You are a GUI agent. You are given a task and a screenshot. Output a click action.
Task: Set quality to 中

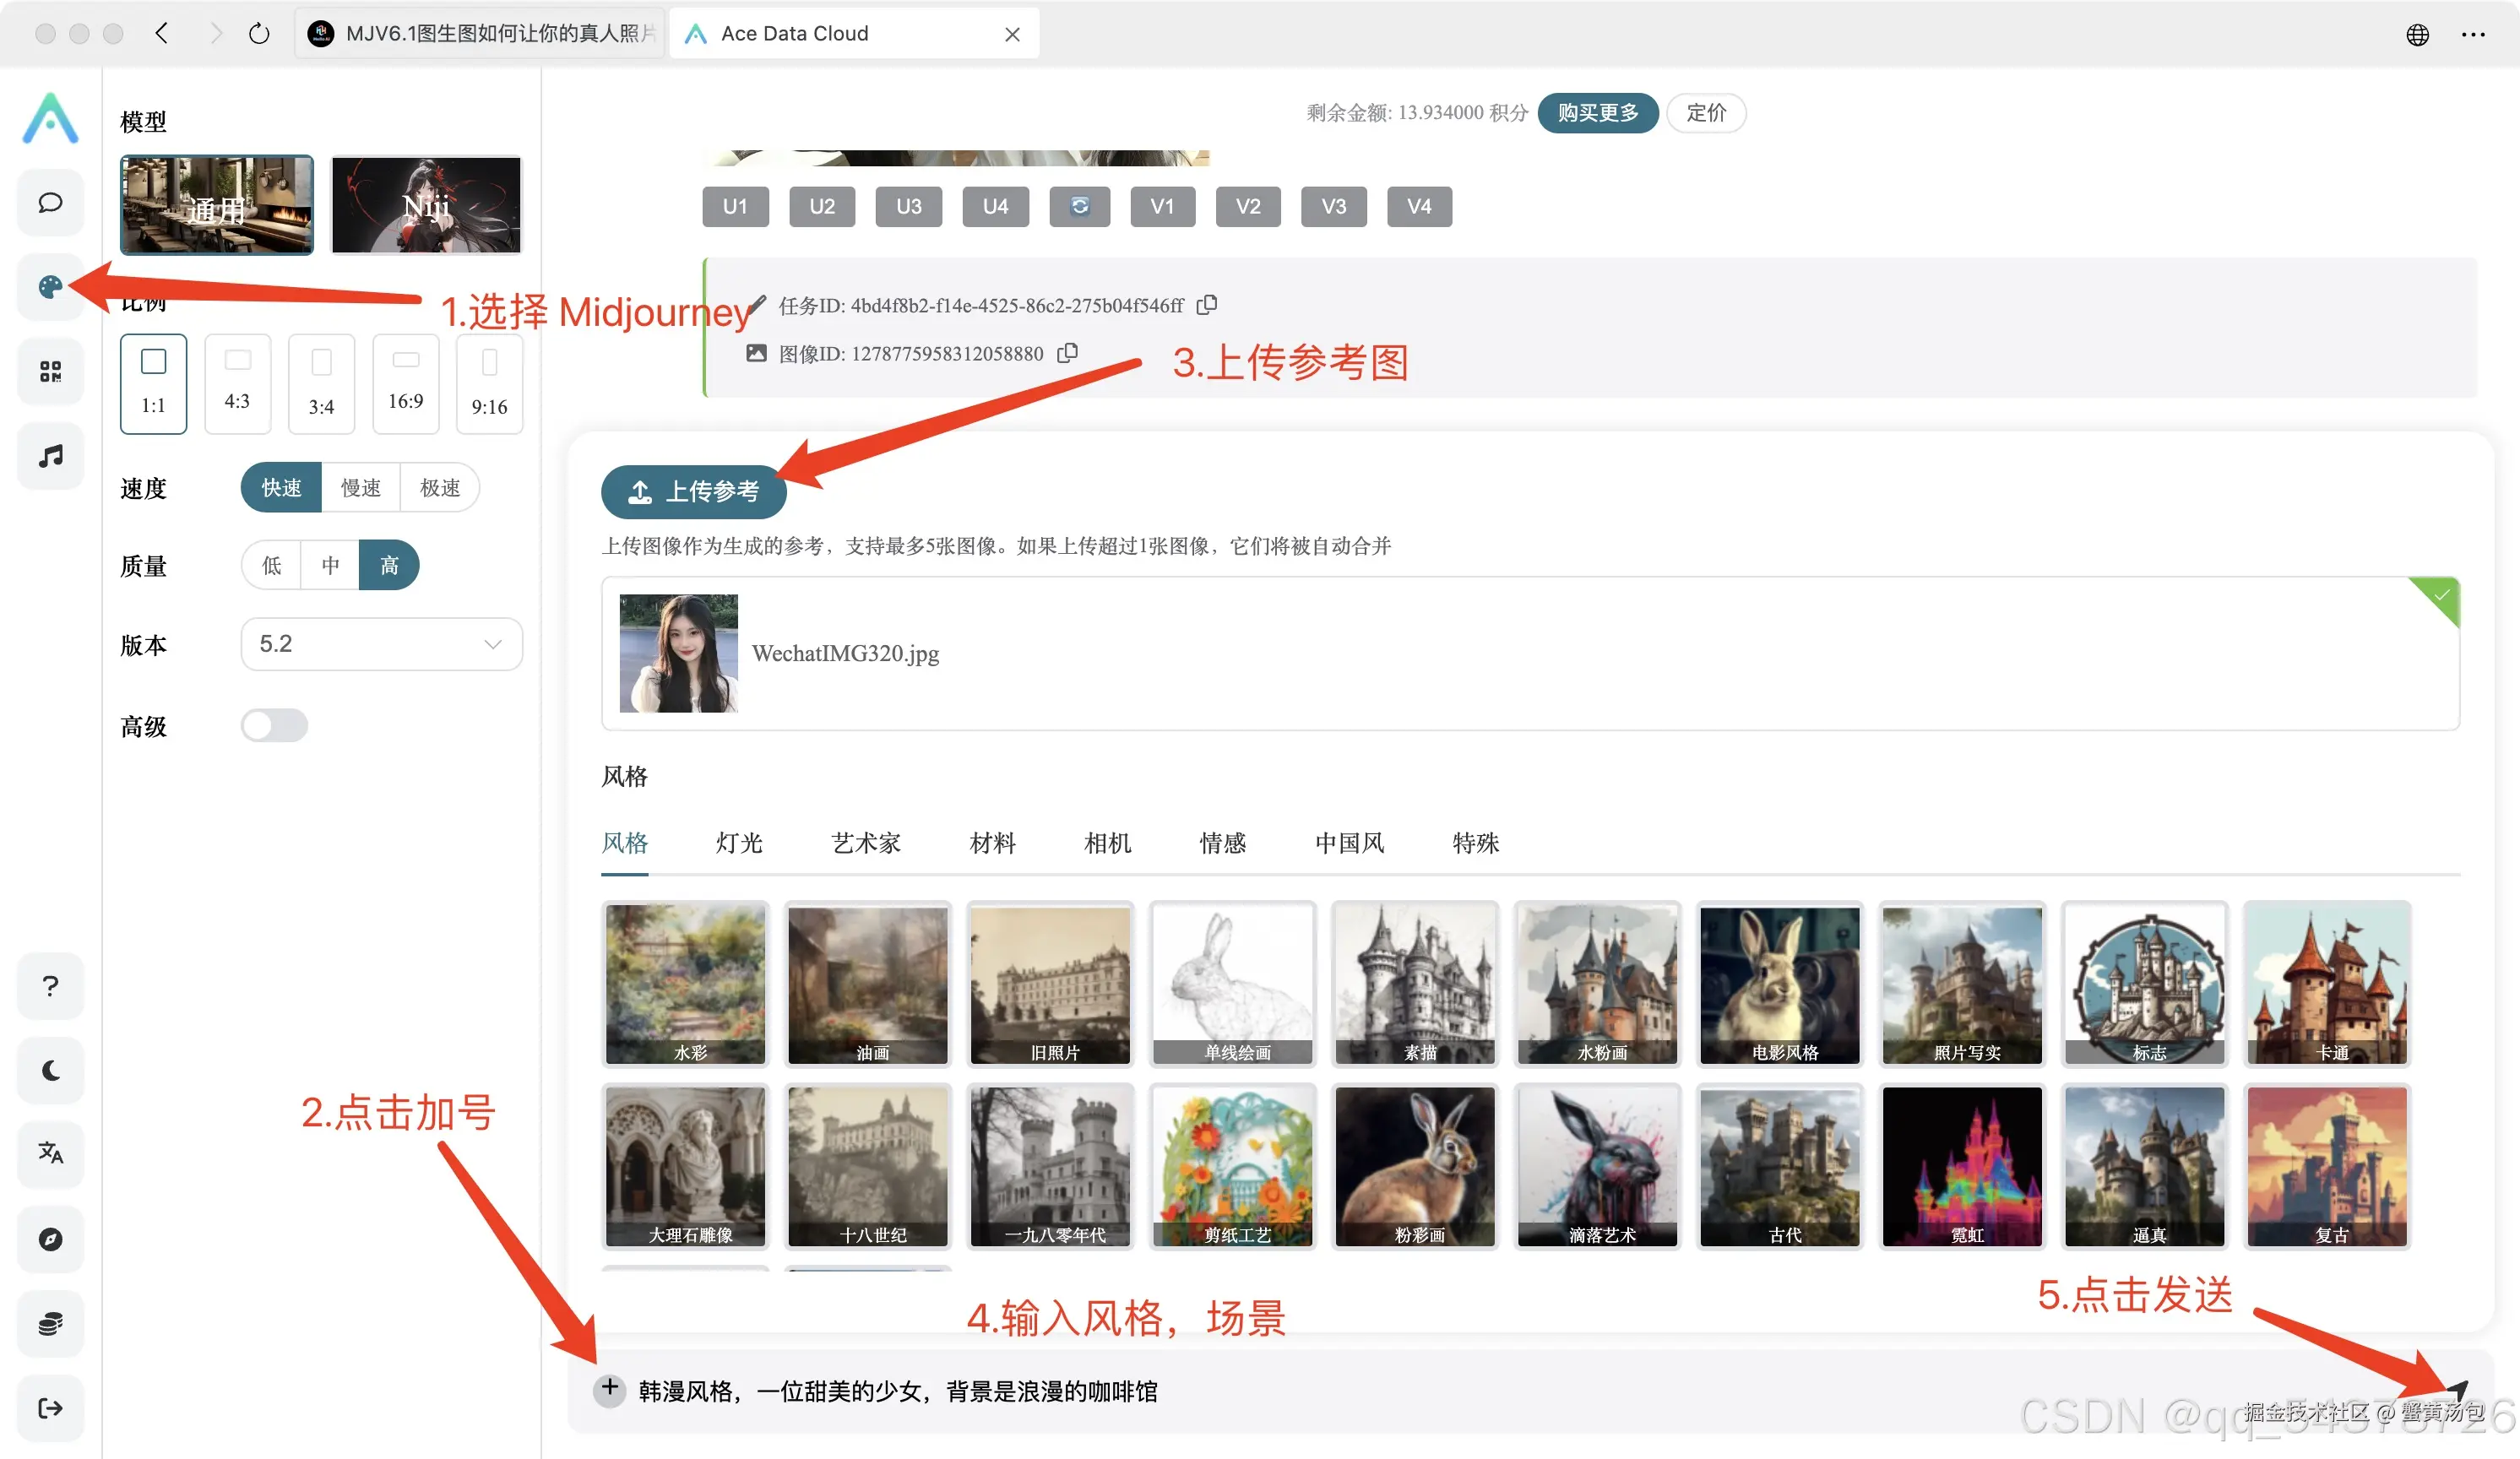[330, 565]
